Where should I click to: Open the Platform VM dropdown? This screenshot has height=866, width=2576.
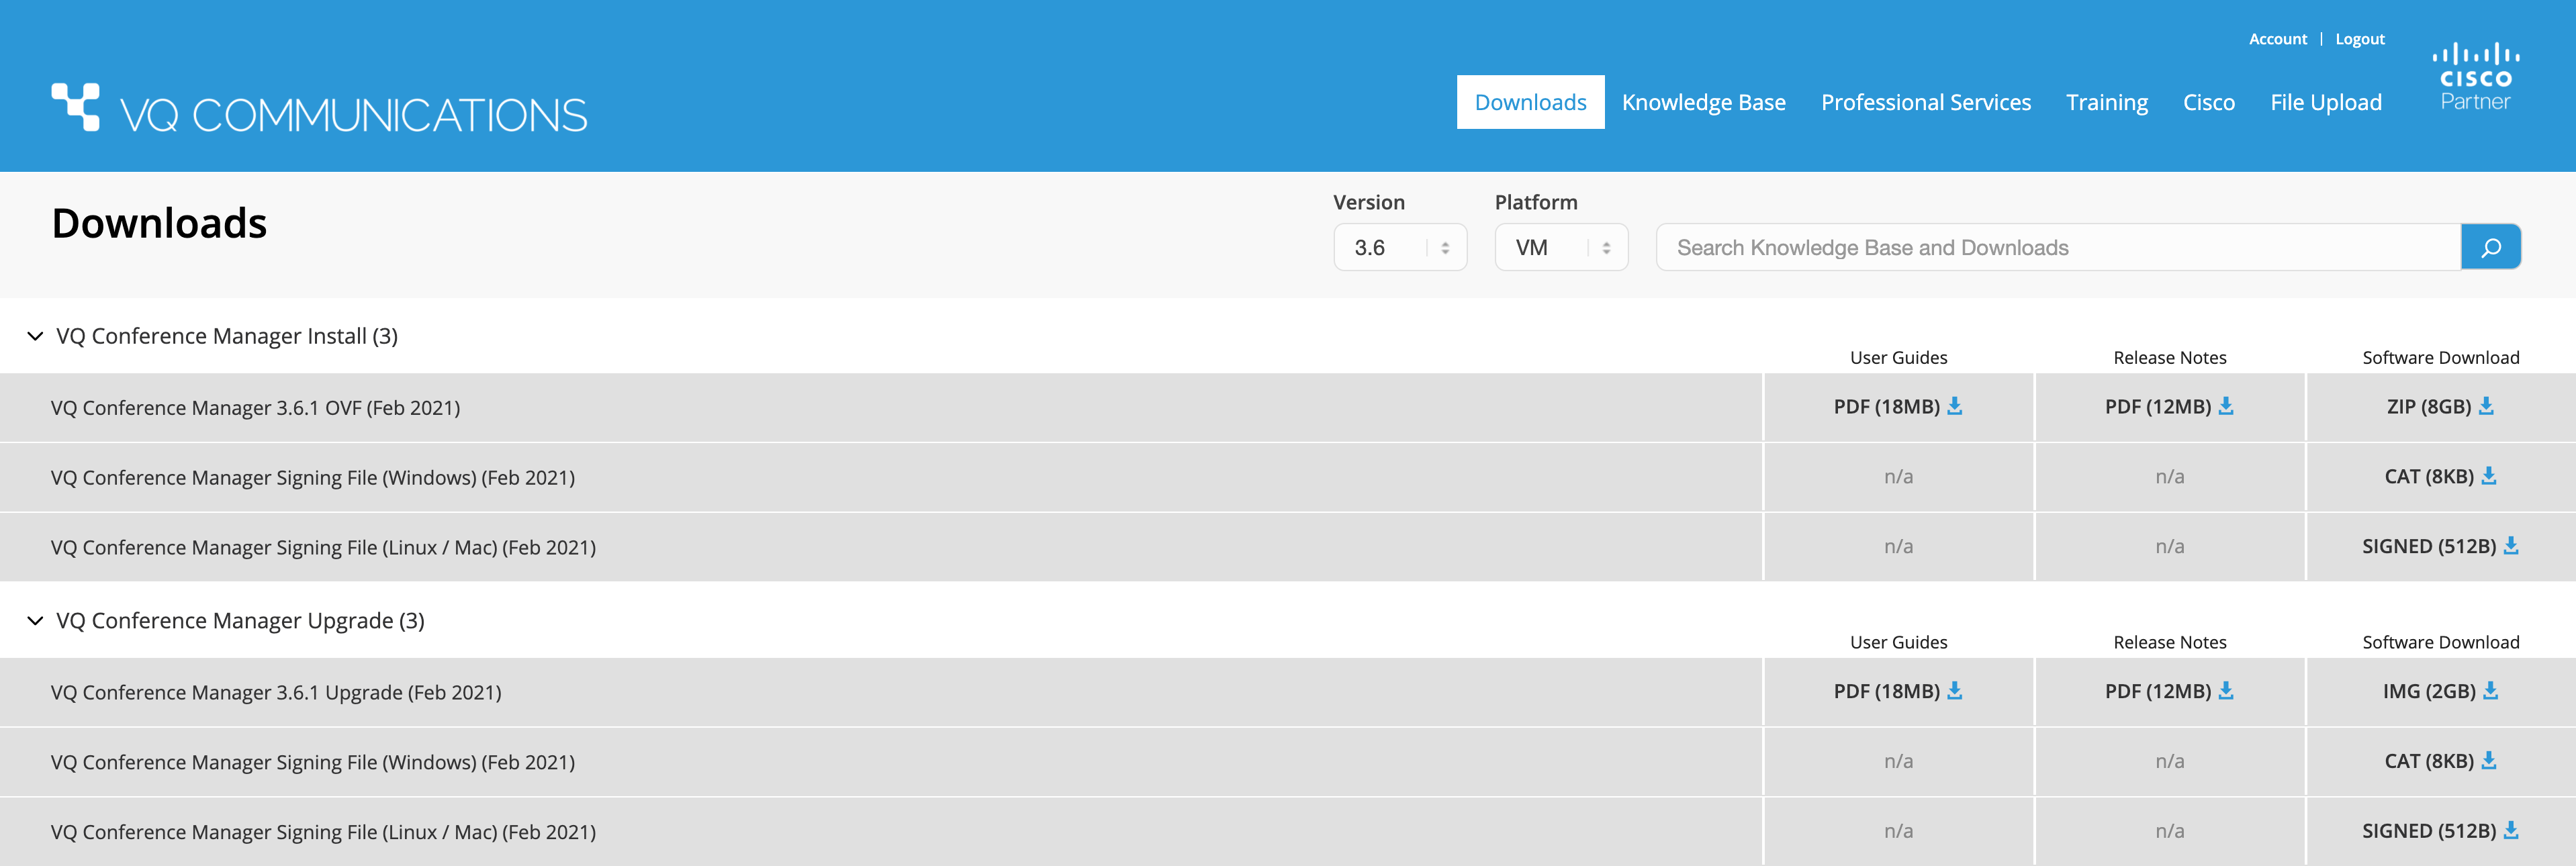1561,247
